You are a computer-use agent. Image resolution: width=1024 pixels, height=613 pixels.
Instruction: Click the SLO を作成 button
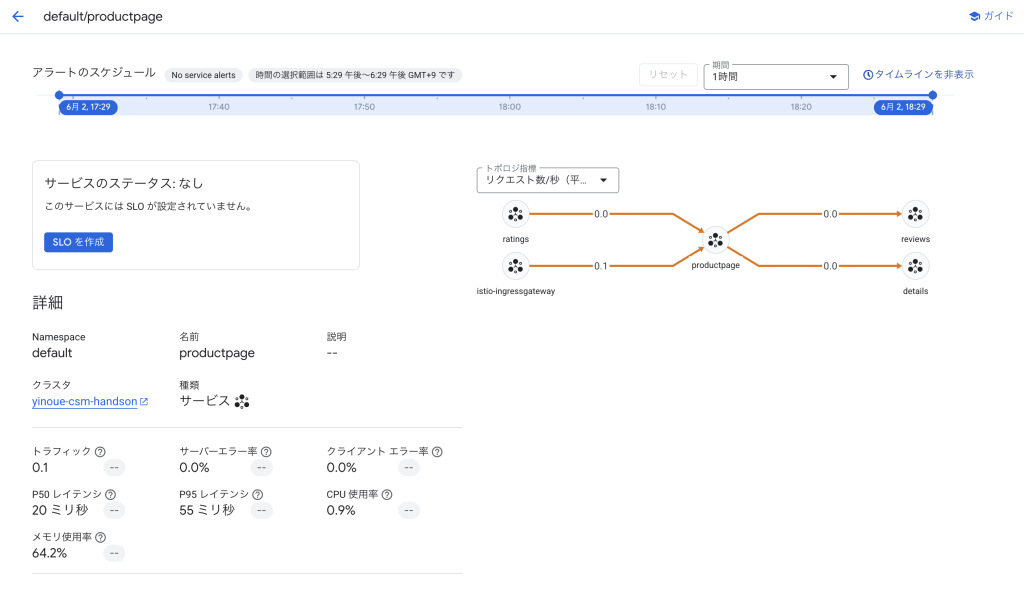(x=78, y=242)
